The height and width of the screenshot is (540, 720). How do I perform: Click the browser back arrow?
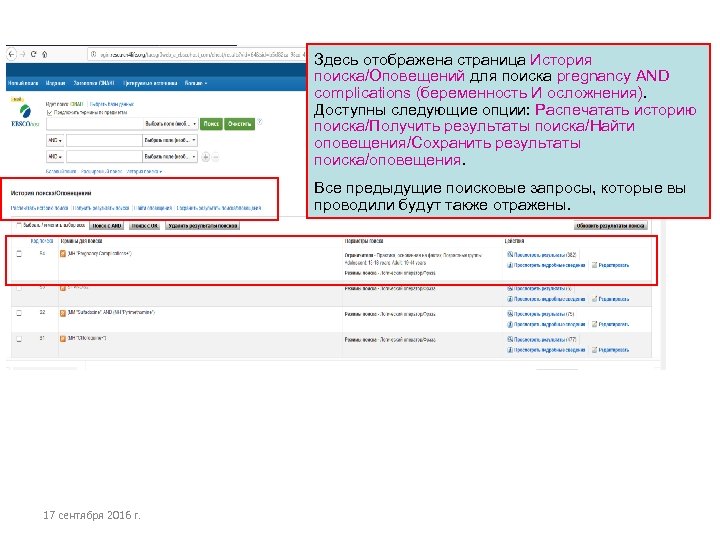[x=12, y=54]
